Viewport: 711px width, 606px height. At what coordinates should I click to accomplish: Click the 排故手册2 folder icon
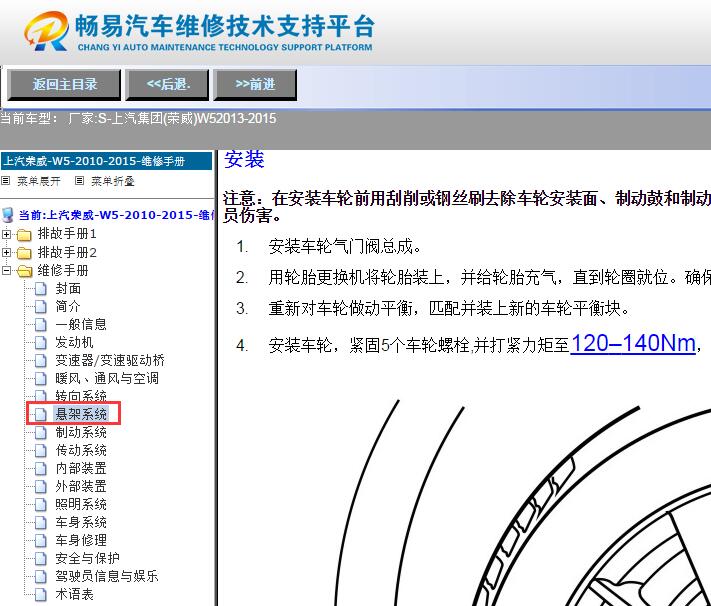[24, 253]
